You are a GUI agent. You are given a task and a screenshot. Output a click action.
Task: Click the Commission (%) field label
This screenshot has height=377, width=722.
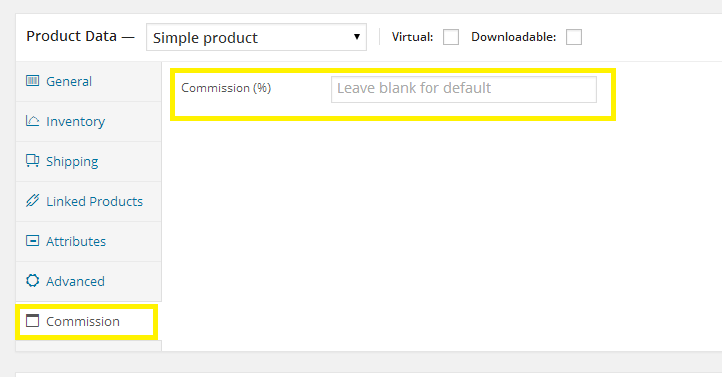coord(226,88)
